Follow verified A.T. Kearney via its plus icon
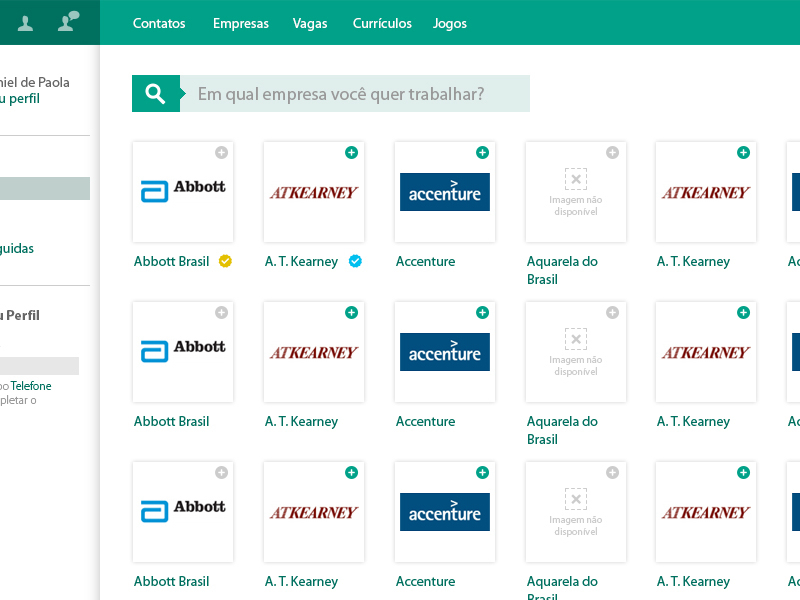The height and width of the screenshot is (600, 800). click(x=352, y=153)
